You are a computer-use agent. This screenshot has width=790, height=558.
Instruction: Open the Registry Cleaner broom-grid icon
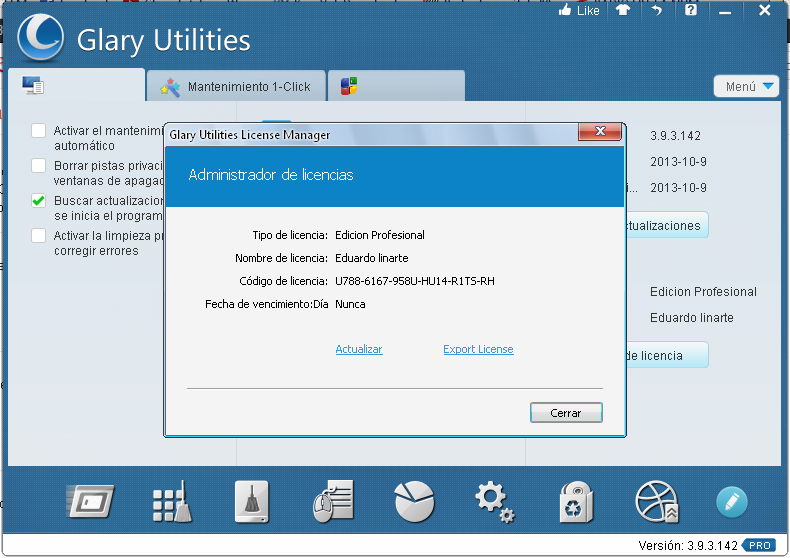click(172, 502)
